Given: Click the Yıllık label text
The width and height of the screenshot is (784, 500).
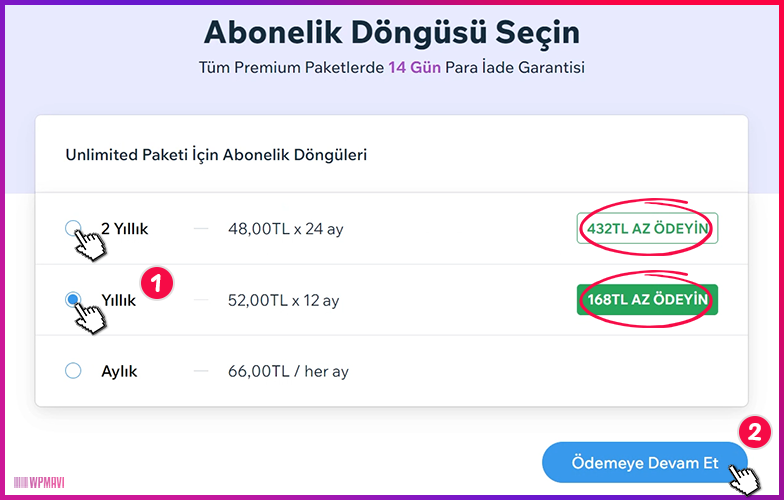Looking at the screenshot, I should pyautogui.click(x=118, y=300).
